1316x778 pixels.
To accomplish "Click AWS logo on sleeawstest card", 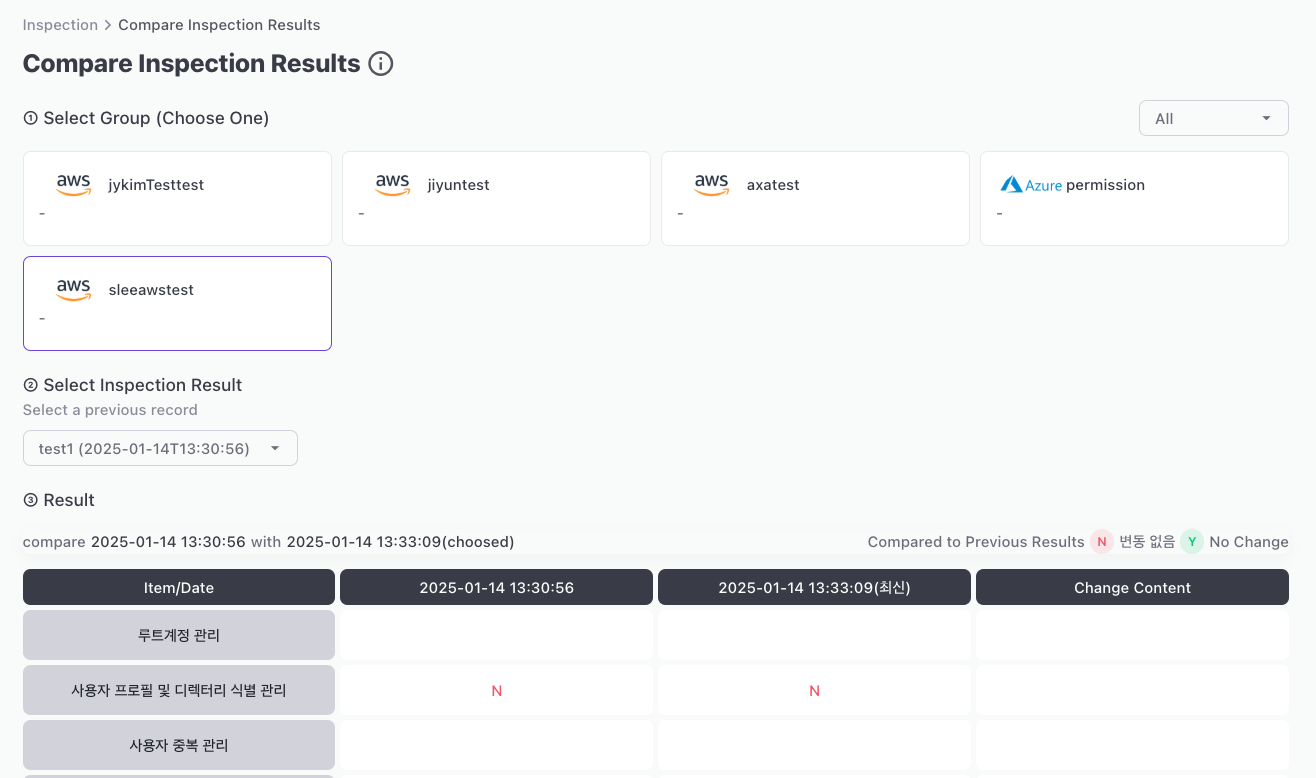I will click(74, 289).
